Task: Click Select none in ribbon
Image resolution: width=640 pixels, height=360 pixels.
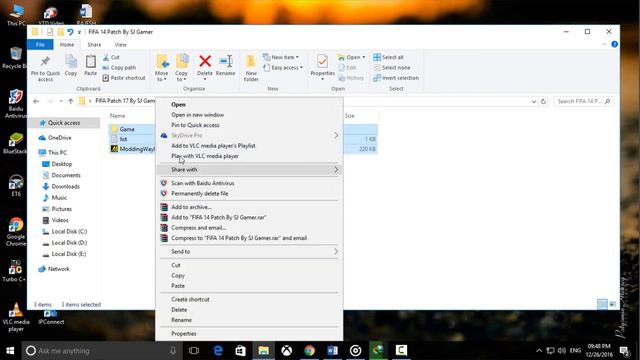Action: point(391,67)
